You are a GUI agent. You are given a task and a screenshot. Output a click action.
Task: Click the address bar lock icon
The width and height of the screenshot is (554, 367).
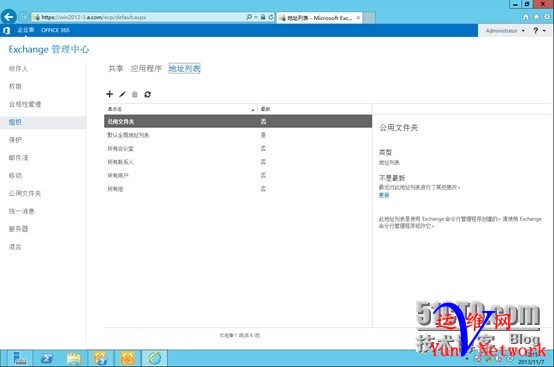point(263,17)
